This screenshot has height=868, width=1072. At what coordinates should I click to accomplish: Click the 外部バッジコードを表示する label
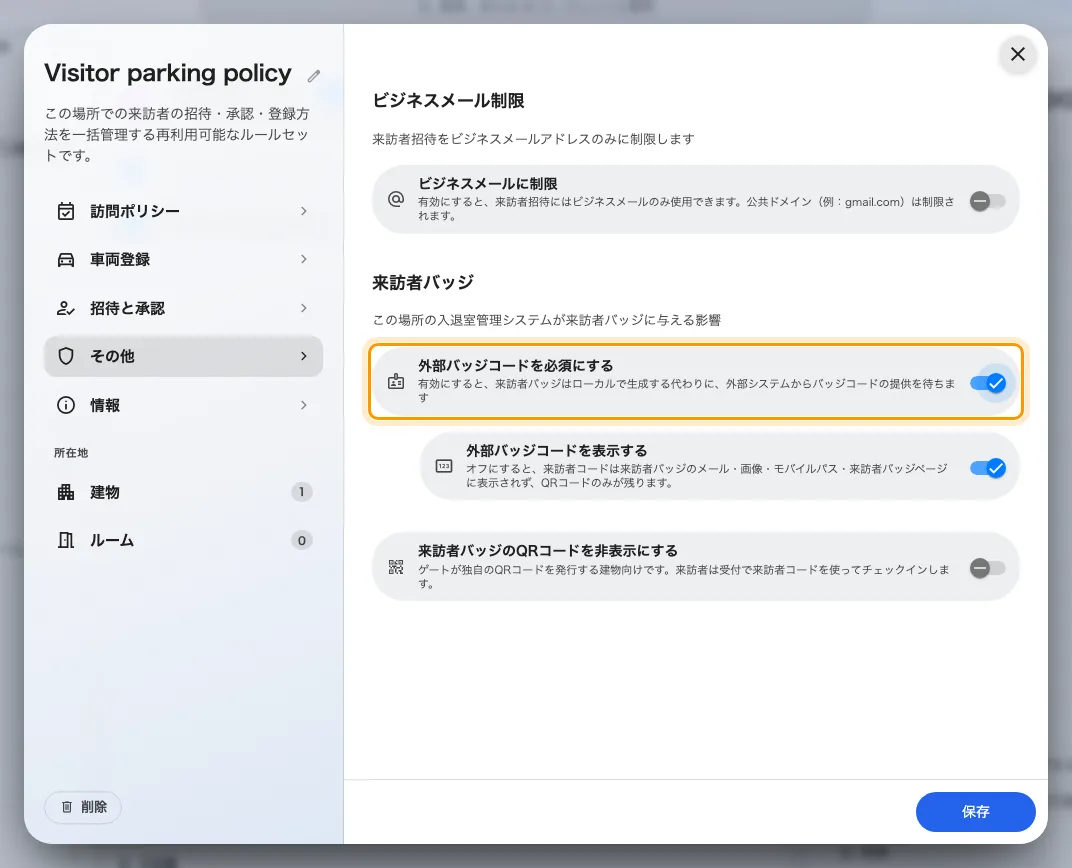click(x=557, y=451)
